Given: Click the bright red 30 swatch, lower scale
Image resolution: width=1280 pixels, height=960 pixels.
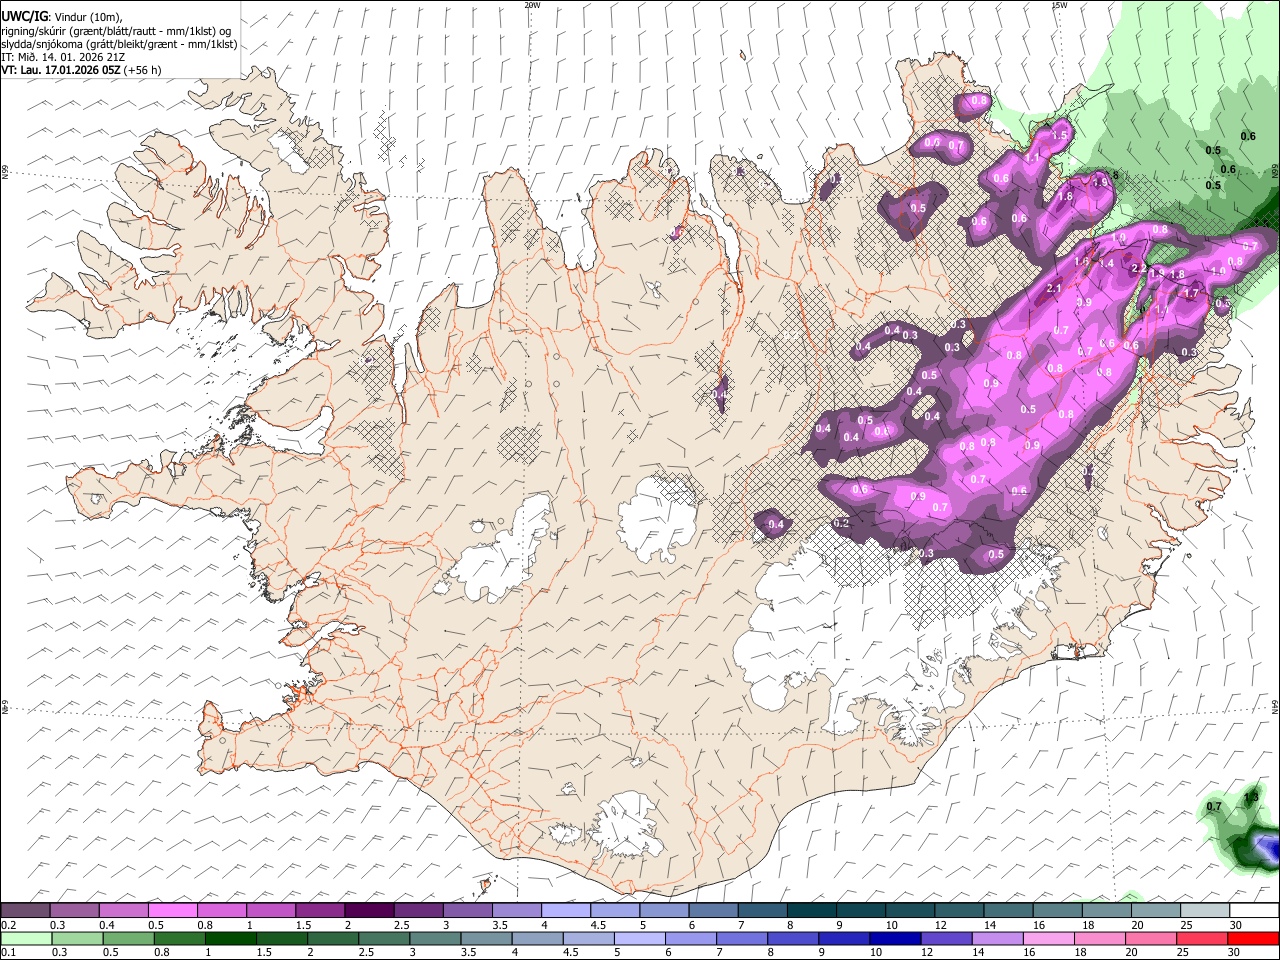Looking at the screenshot, I should click(1254, 938).
